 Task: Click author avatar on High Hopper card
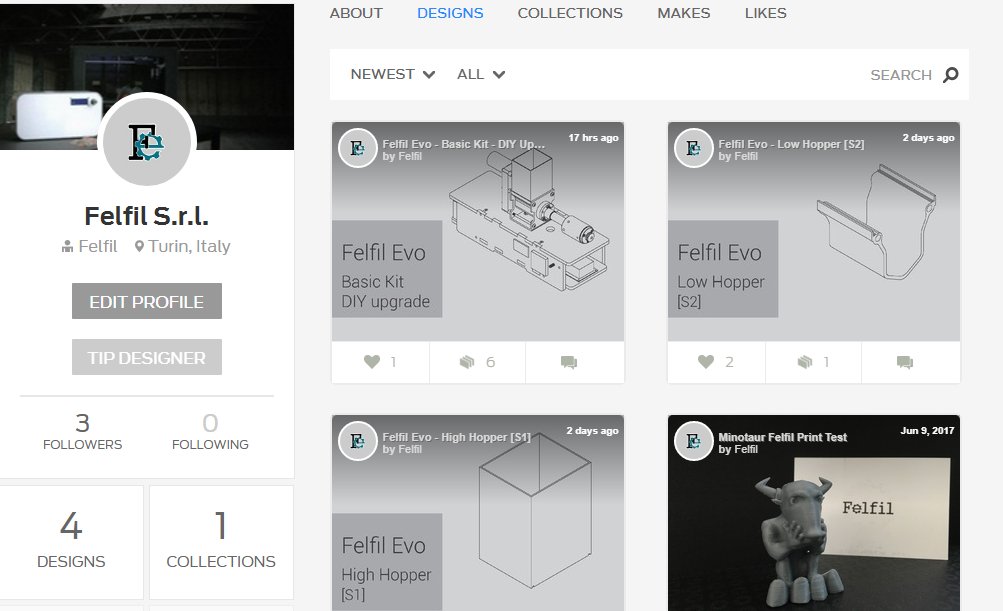tap(358, 441)
